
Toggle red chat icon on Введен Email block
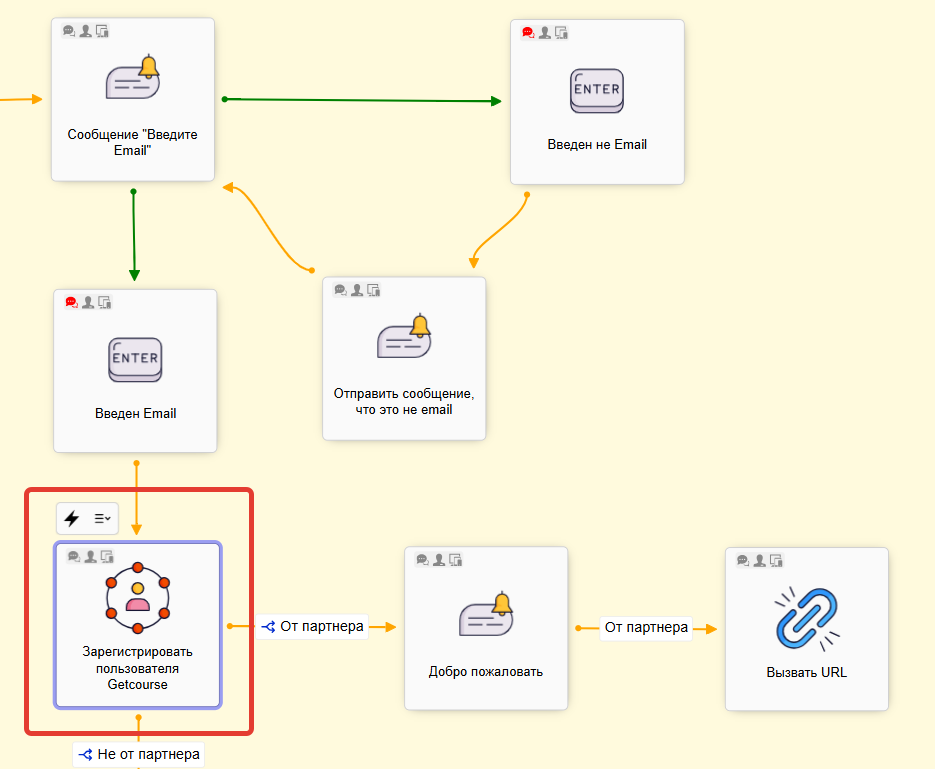[71, 302]
